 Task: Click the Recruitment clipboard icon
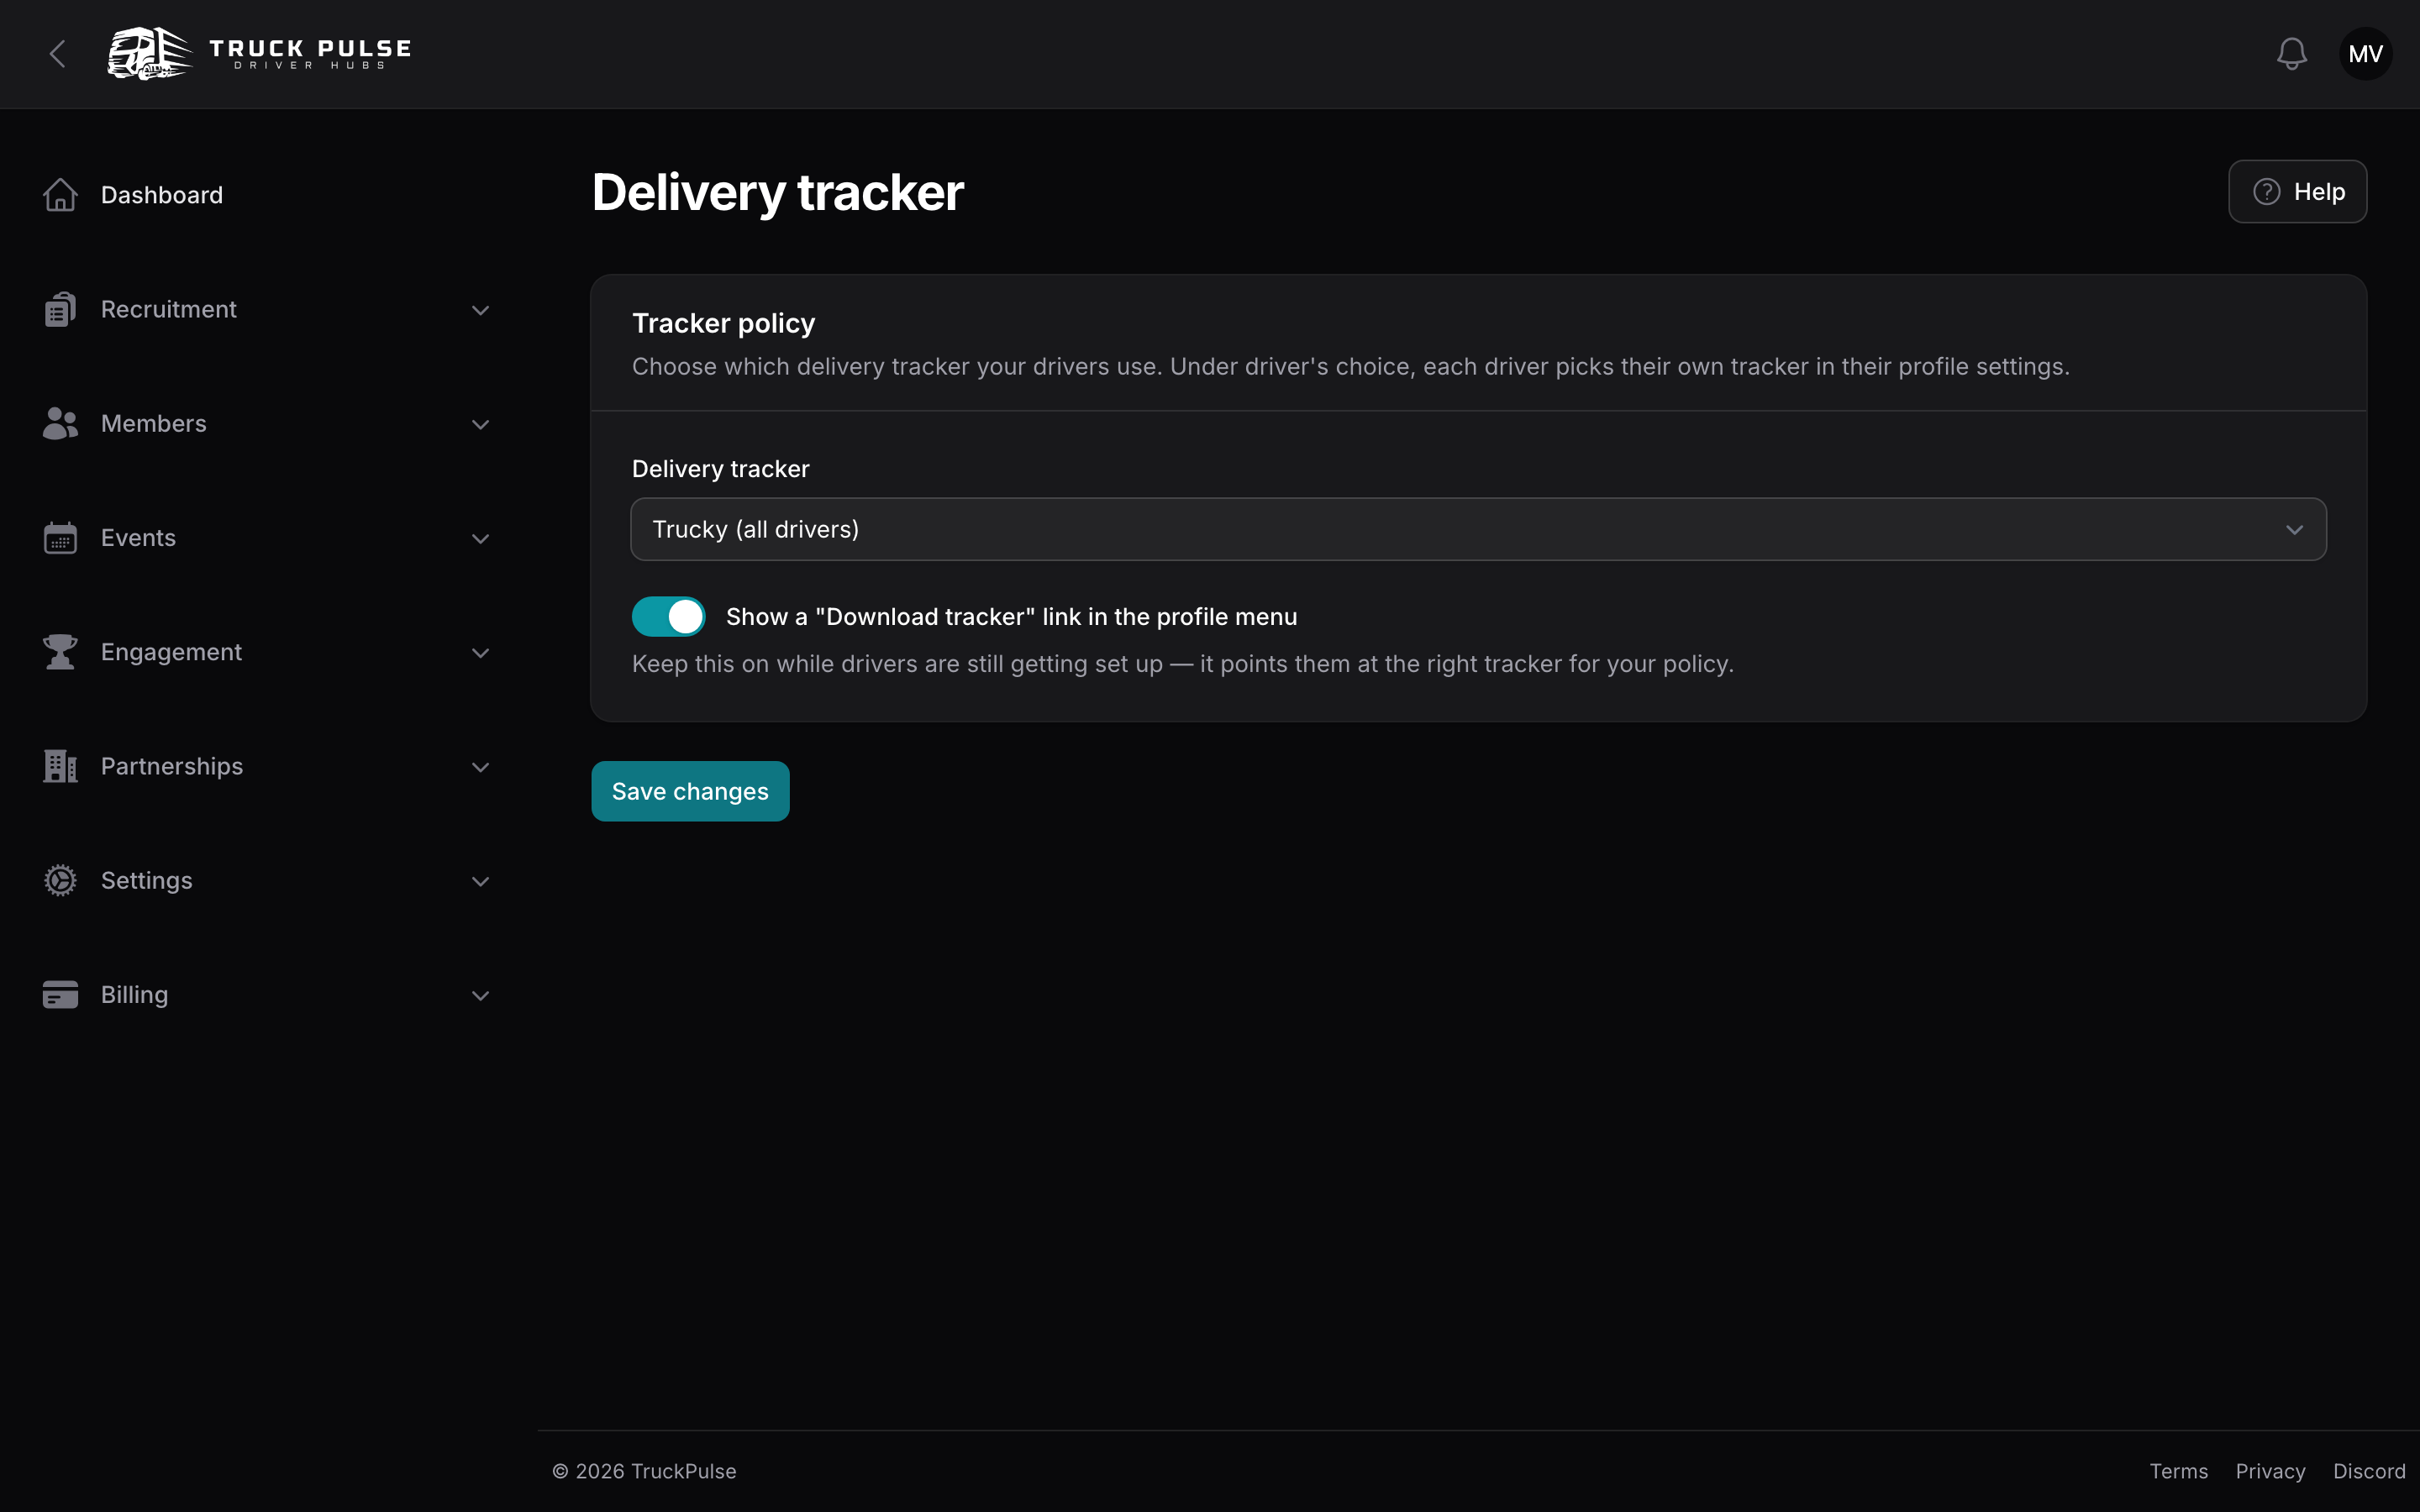coord(60,309)
